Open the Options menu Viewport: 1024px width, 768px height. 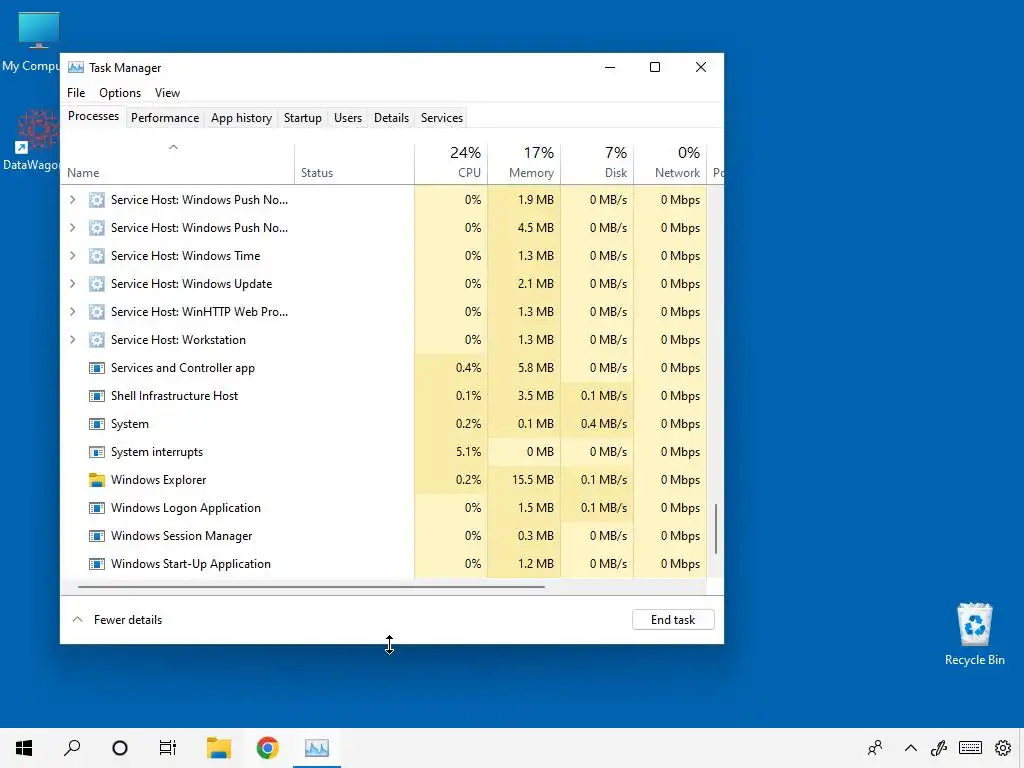coord(120,93)
